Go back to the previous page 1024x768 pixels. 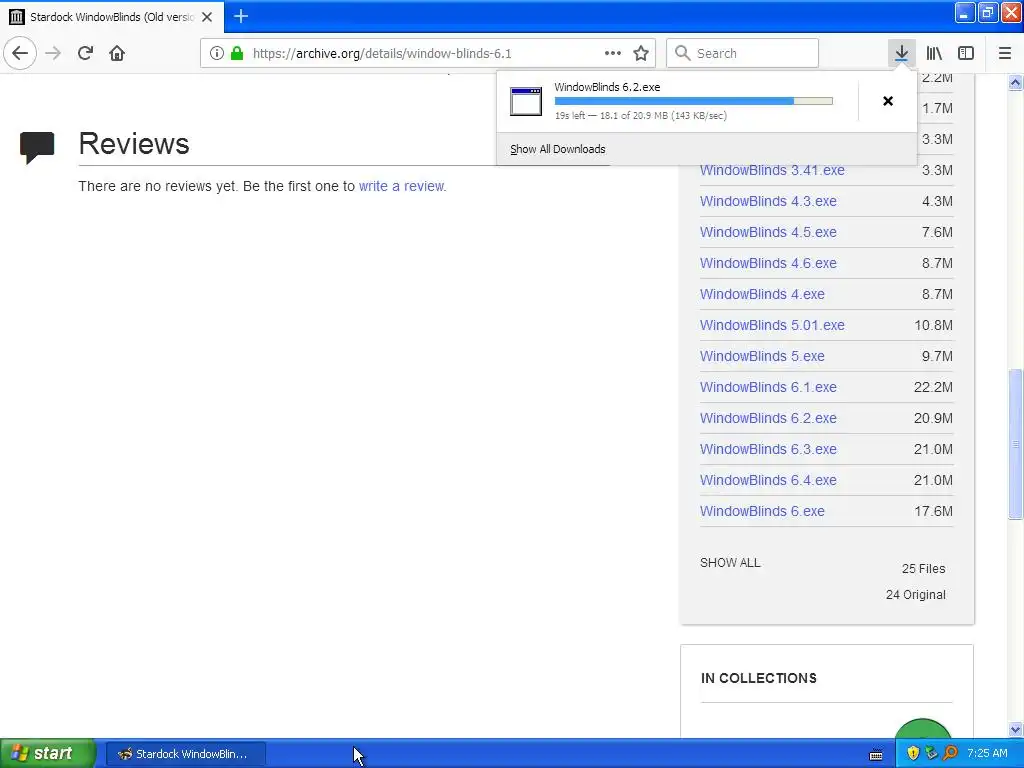pos(20,53)
